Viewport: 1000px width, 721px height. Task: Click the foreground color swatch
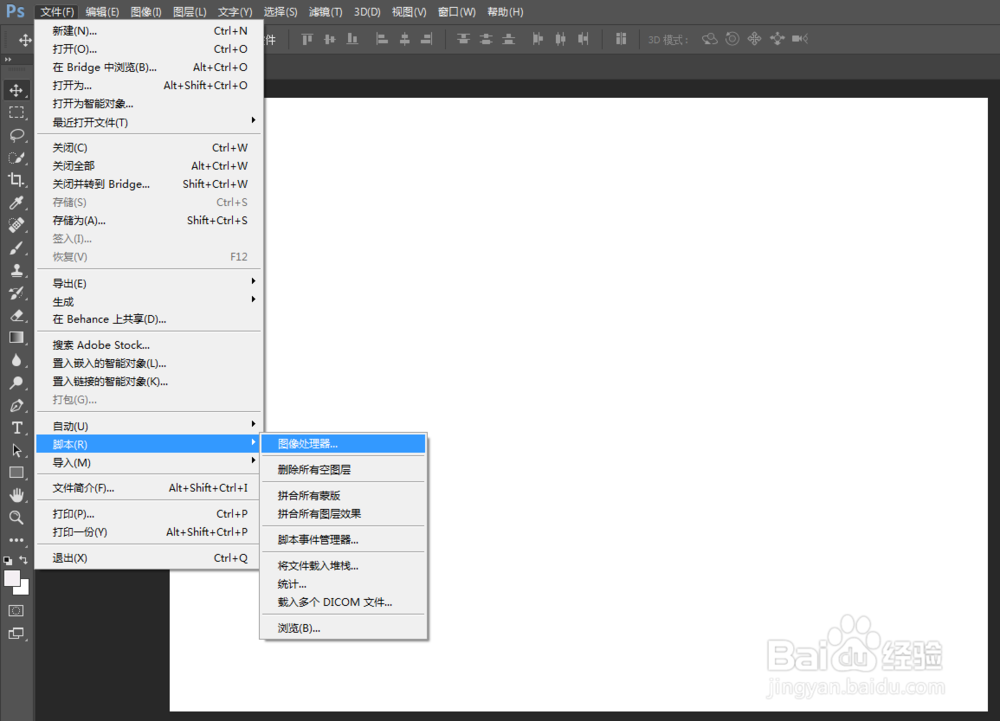(x=11, y=578)
